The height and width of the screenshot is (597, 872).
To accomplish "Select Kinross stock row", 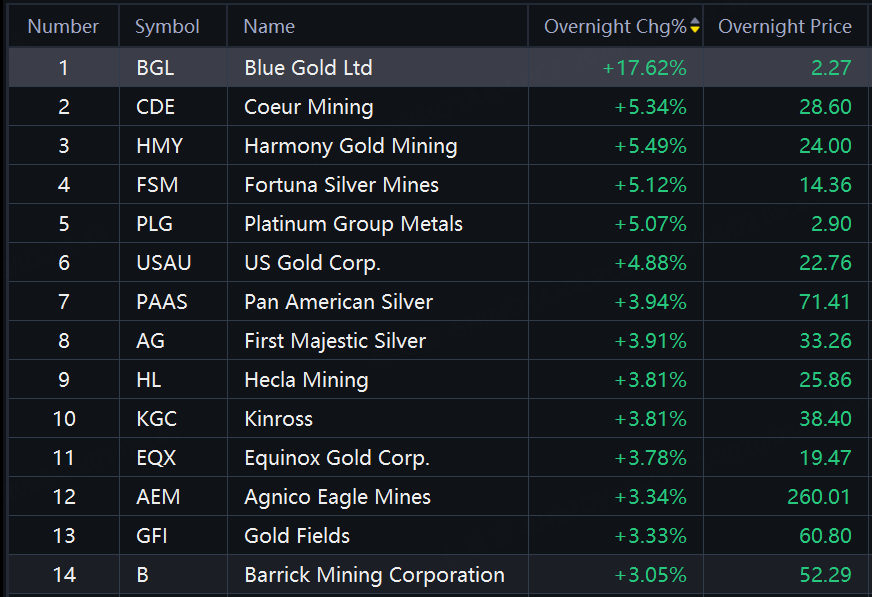I will tap(278, 419).
